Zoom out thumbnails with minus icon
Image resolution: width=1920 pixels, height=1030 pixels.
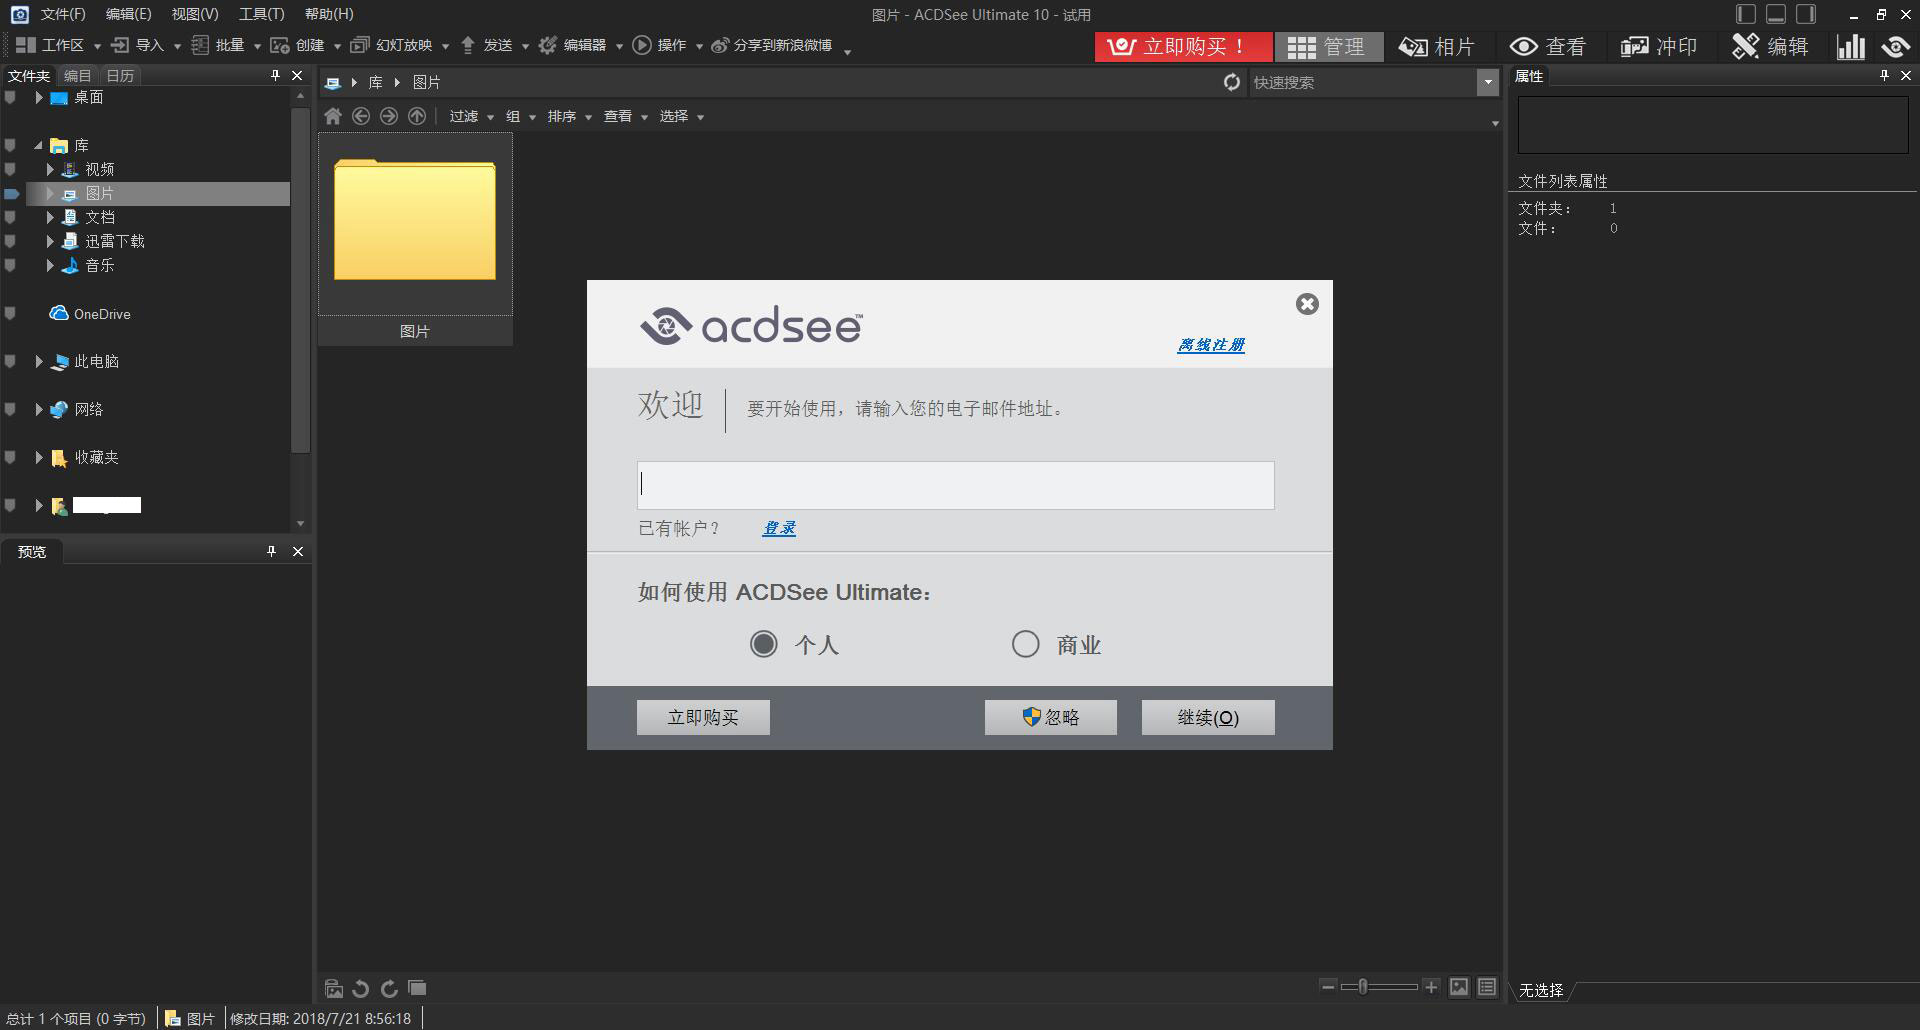click(1328, 986)
